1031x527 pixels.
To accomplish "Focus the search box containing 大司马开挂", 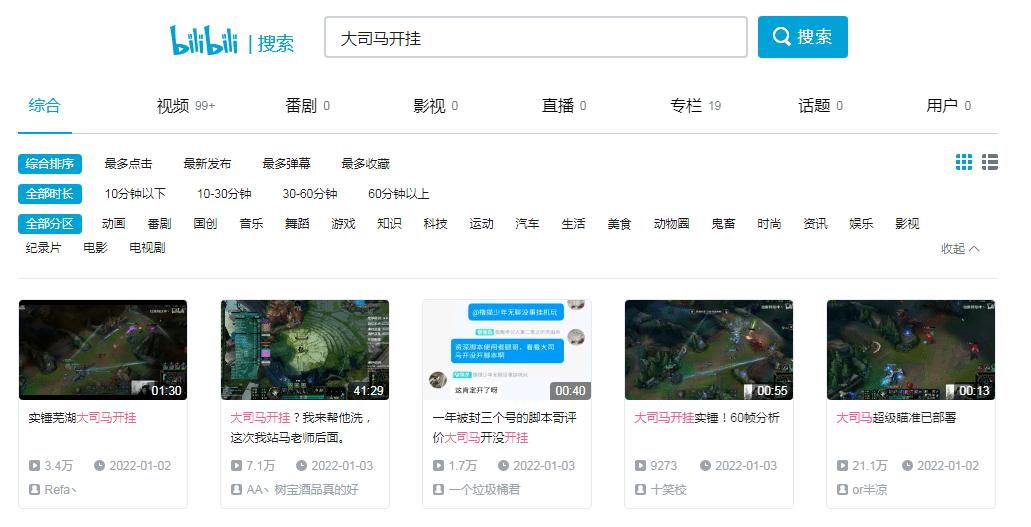I will coord(536,38).
